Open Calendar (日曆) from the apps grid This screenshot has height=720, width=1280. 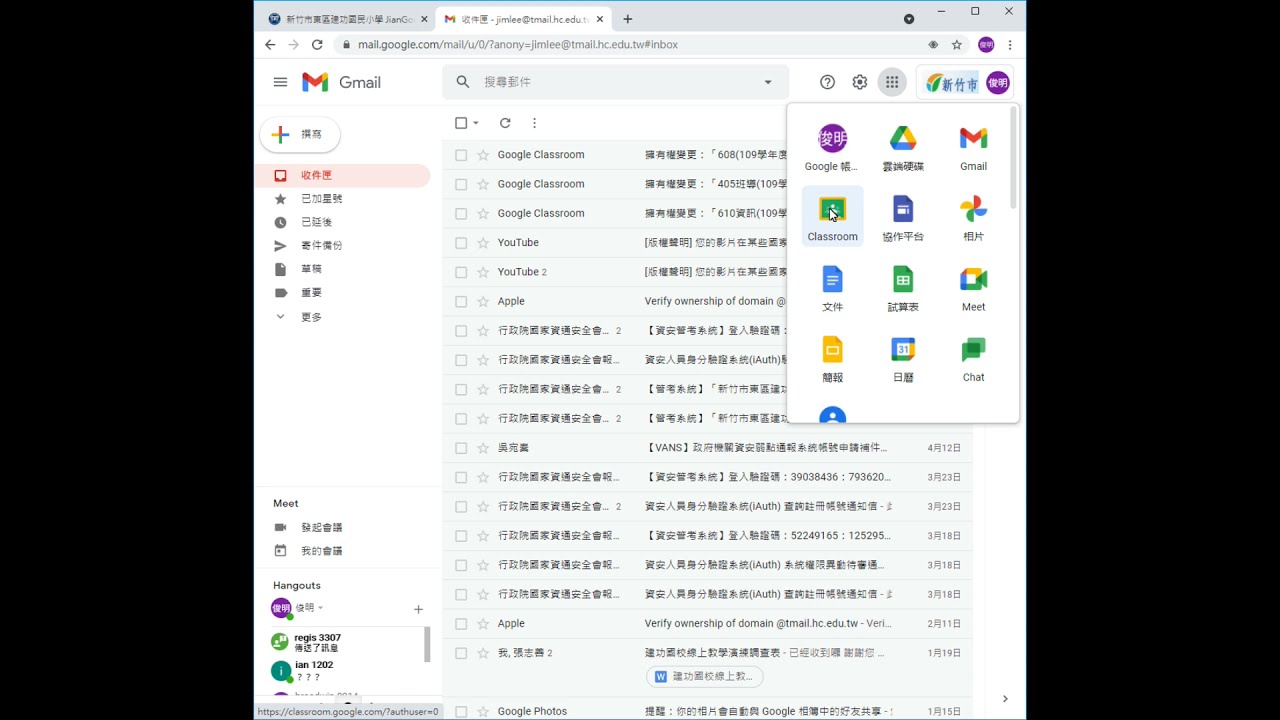click(903, 359)
